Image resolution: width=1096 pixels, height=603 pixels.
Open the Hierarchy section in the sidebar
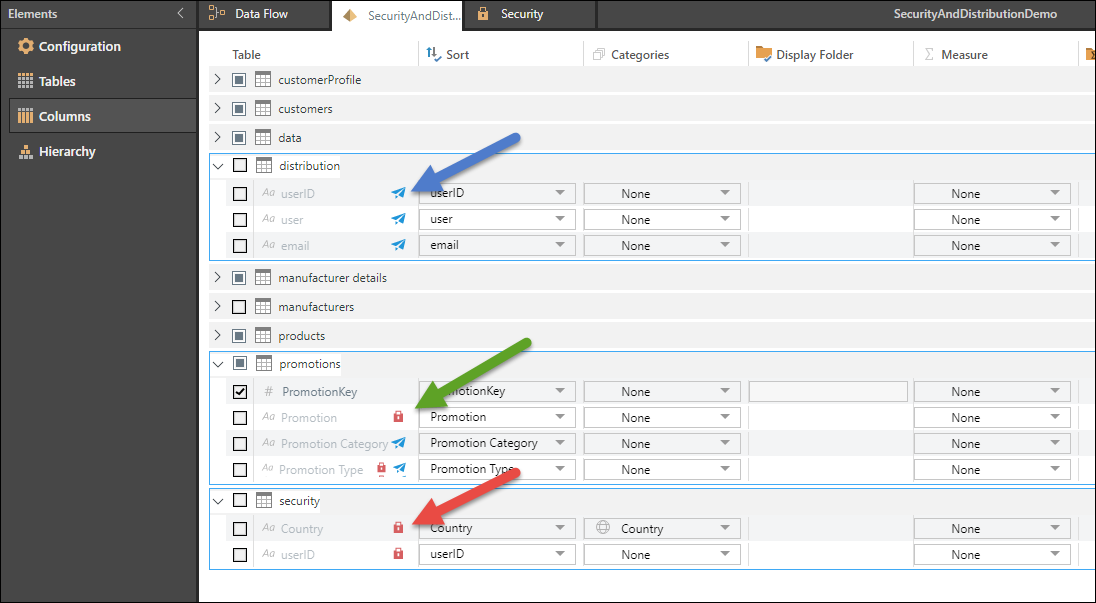67,152
